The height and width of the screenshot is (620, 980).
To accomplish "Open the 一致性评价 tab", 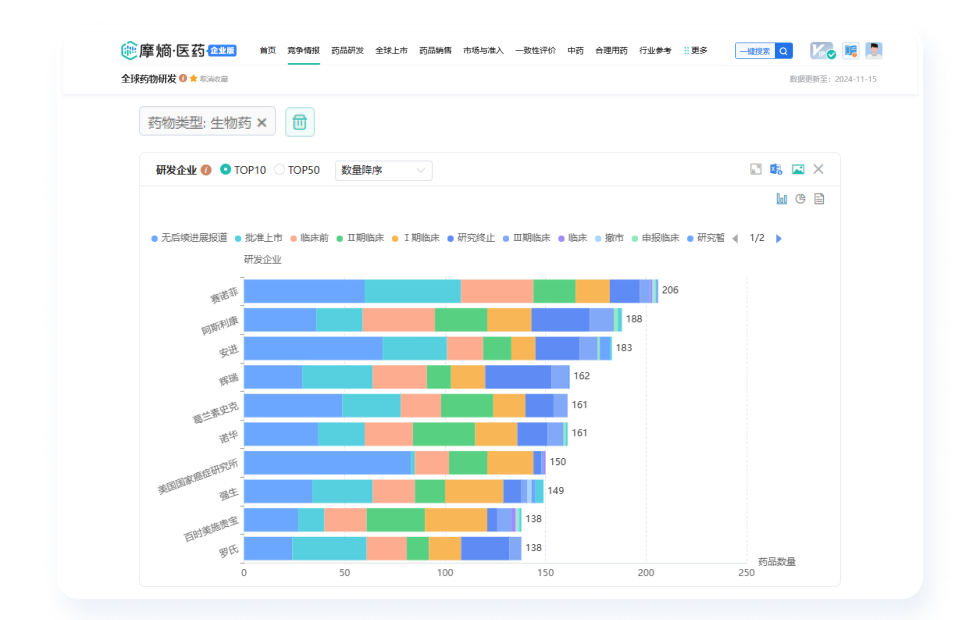I will click(535, 51).
